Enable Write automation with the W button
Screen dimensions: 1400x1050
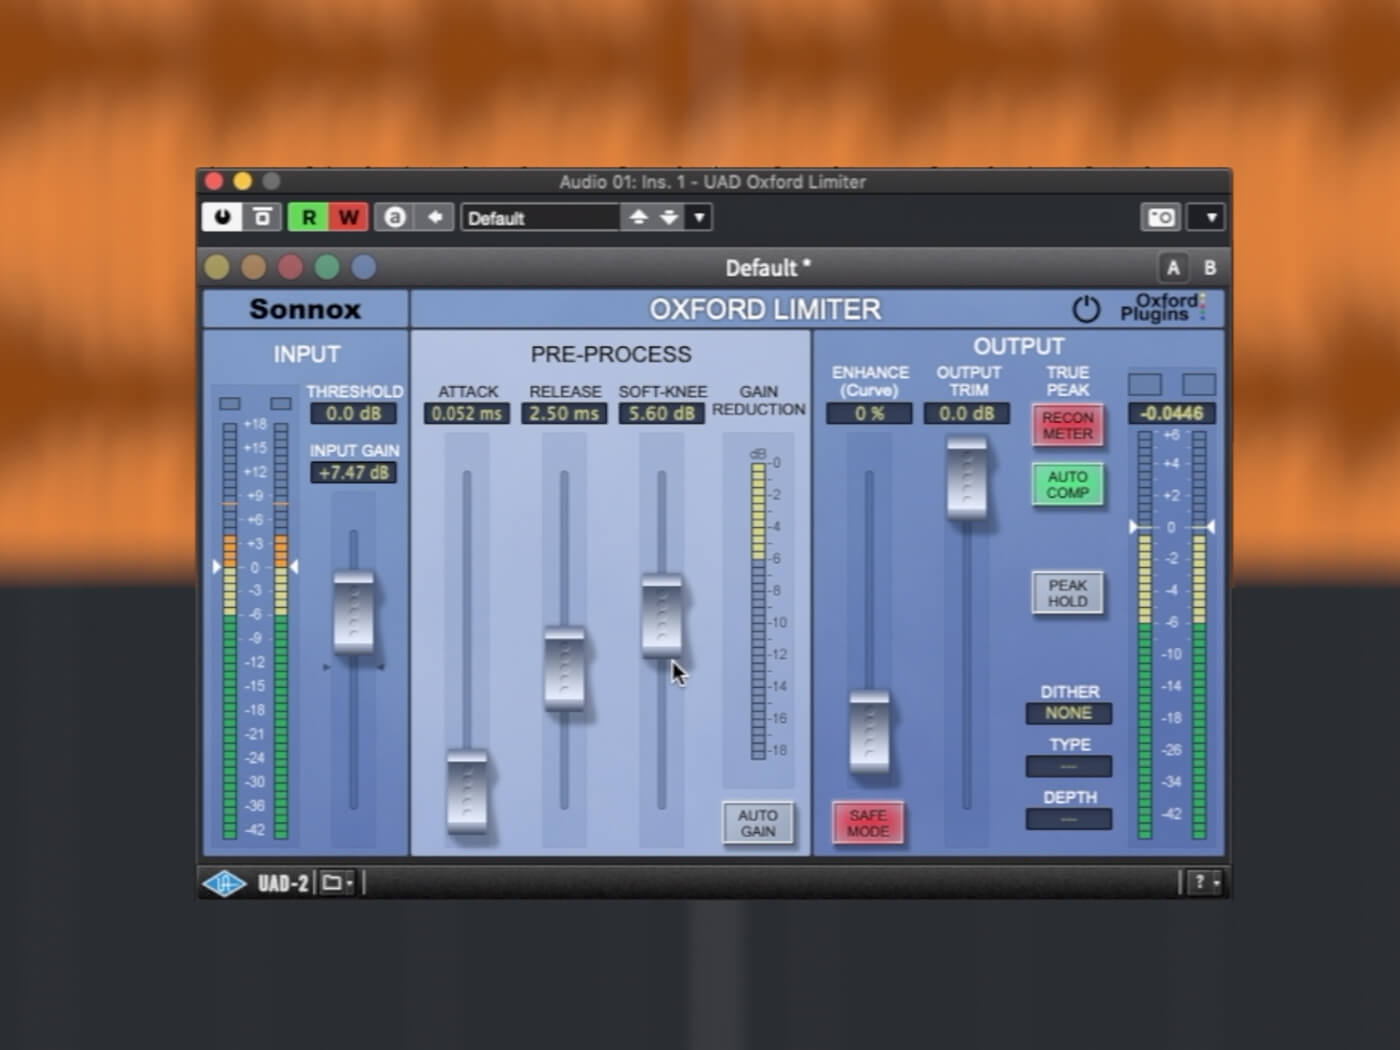(x=347, y=217)
